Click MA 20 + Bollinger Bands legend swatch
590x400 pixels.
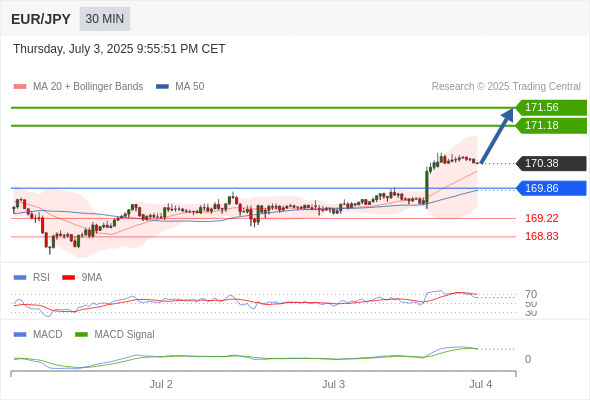click(20, 87)
